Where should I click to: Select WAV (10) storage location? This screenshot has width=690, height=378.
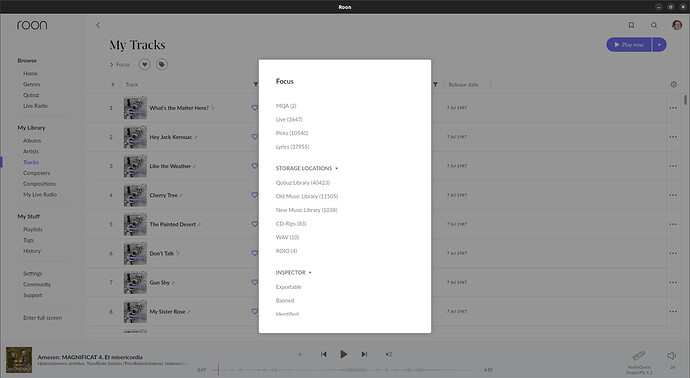[x=287, y=237]
